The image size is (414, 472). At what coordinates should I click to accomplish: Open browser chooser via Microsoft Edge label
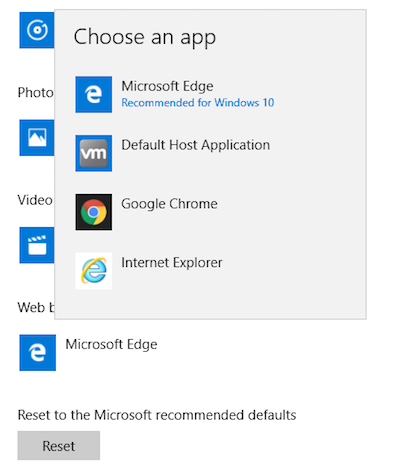pyautogui.click(x=111, y=344)
